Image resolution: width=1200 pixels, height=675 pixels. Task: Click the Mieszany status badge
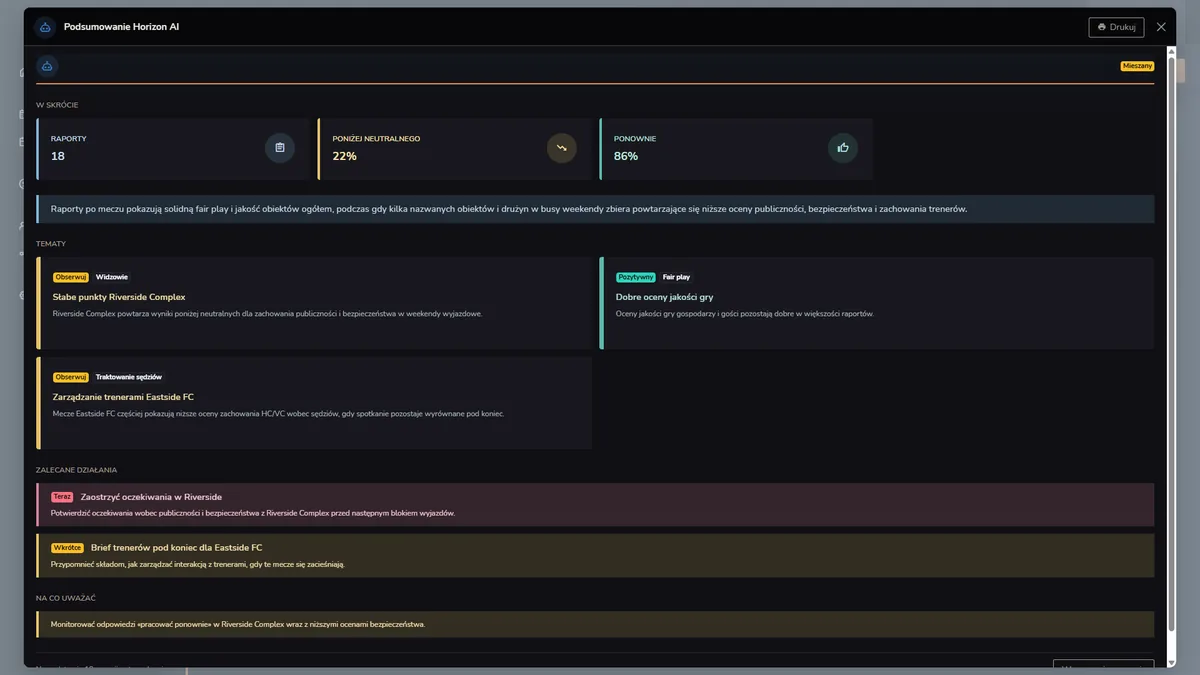(x=1138, y=66)
